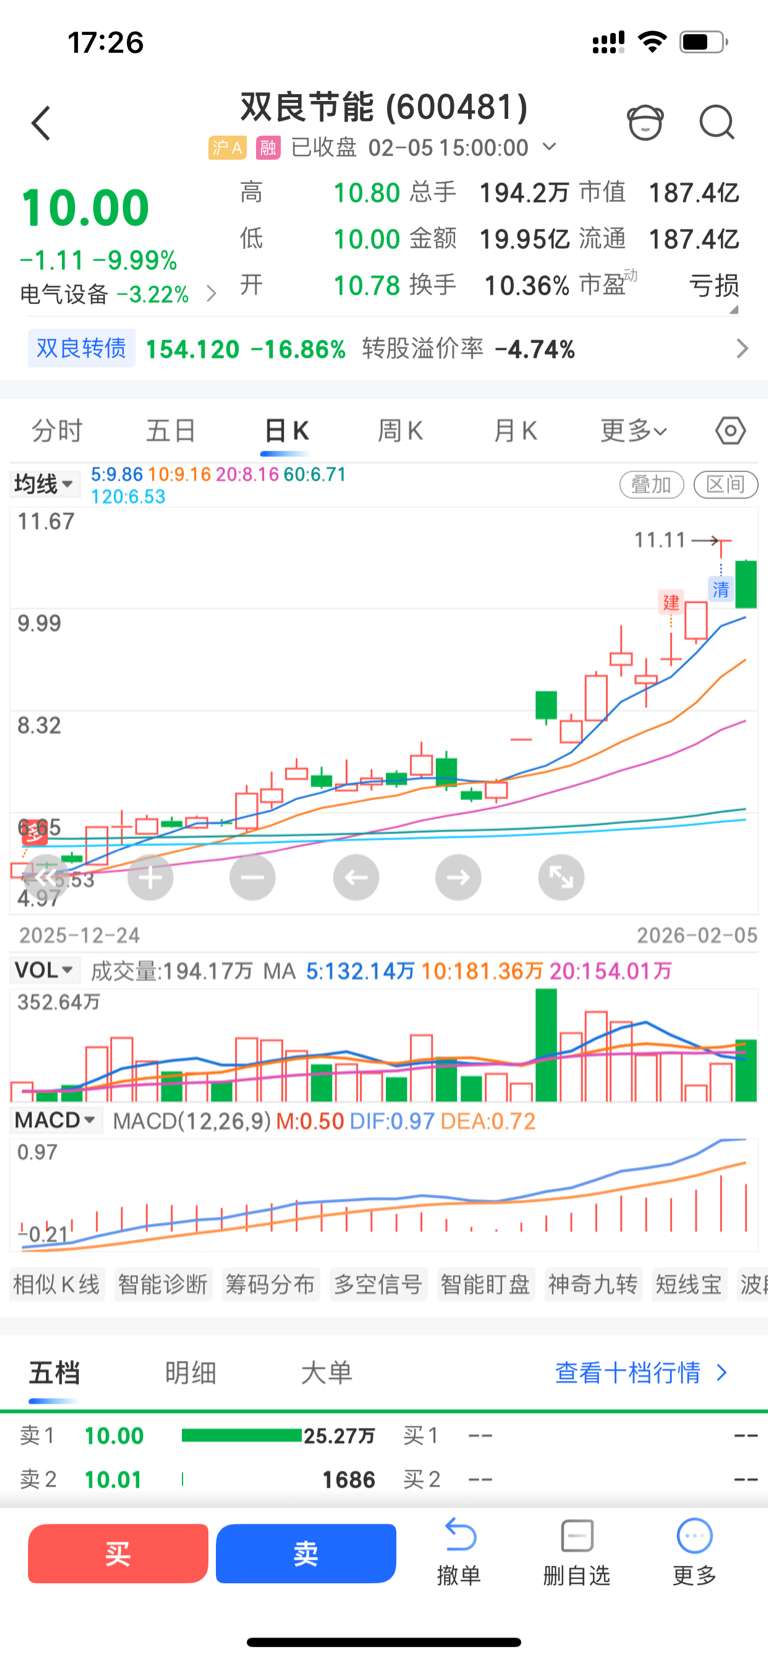Tap the 建 marker on the chart

coord(670,602)
